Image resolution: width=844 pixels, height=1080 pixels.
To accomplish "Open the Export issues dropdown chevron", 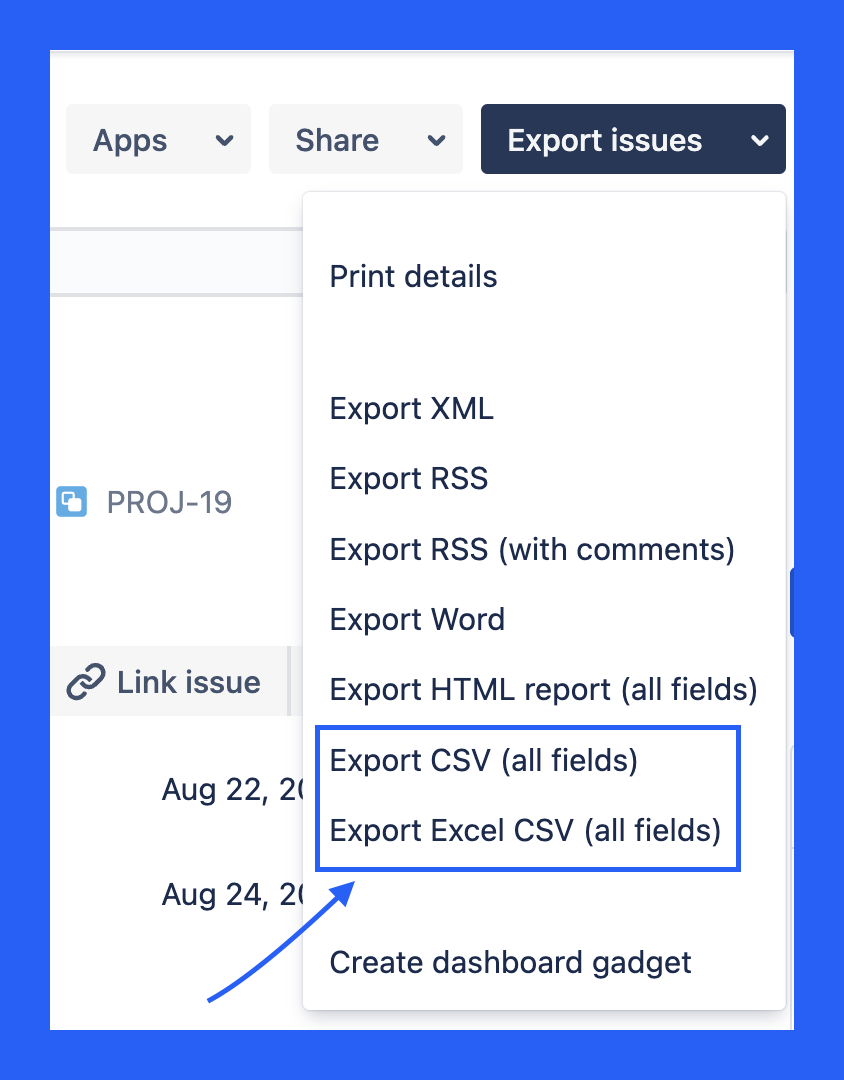I will point(759,139).
